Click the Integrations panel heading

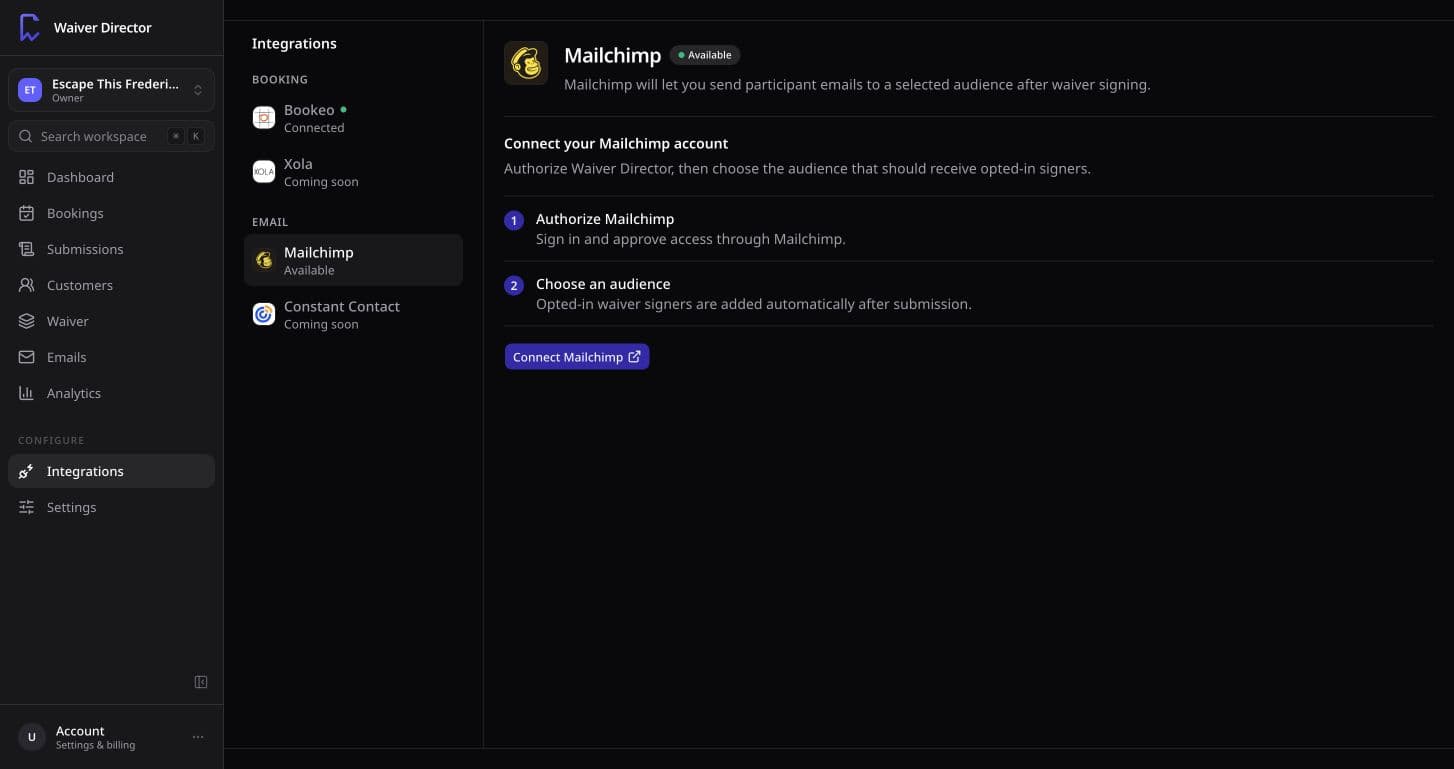tap(294, 44)
